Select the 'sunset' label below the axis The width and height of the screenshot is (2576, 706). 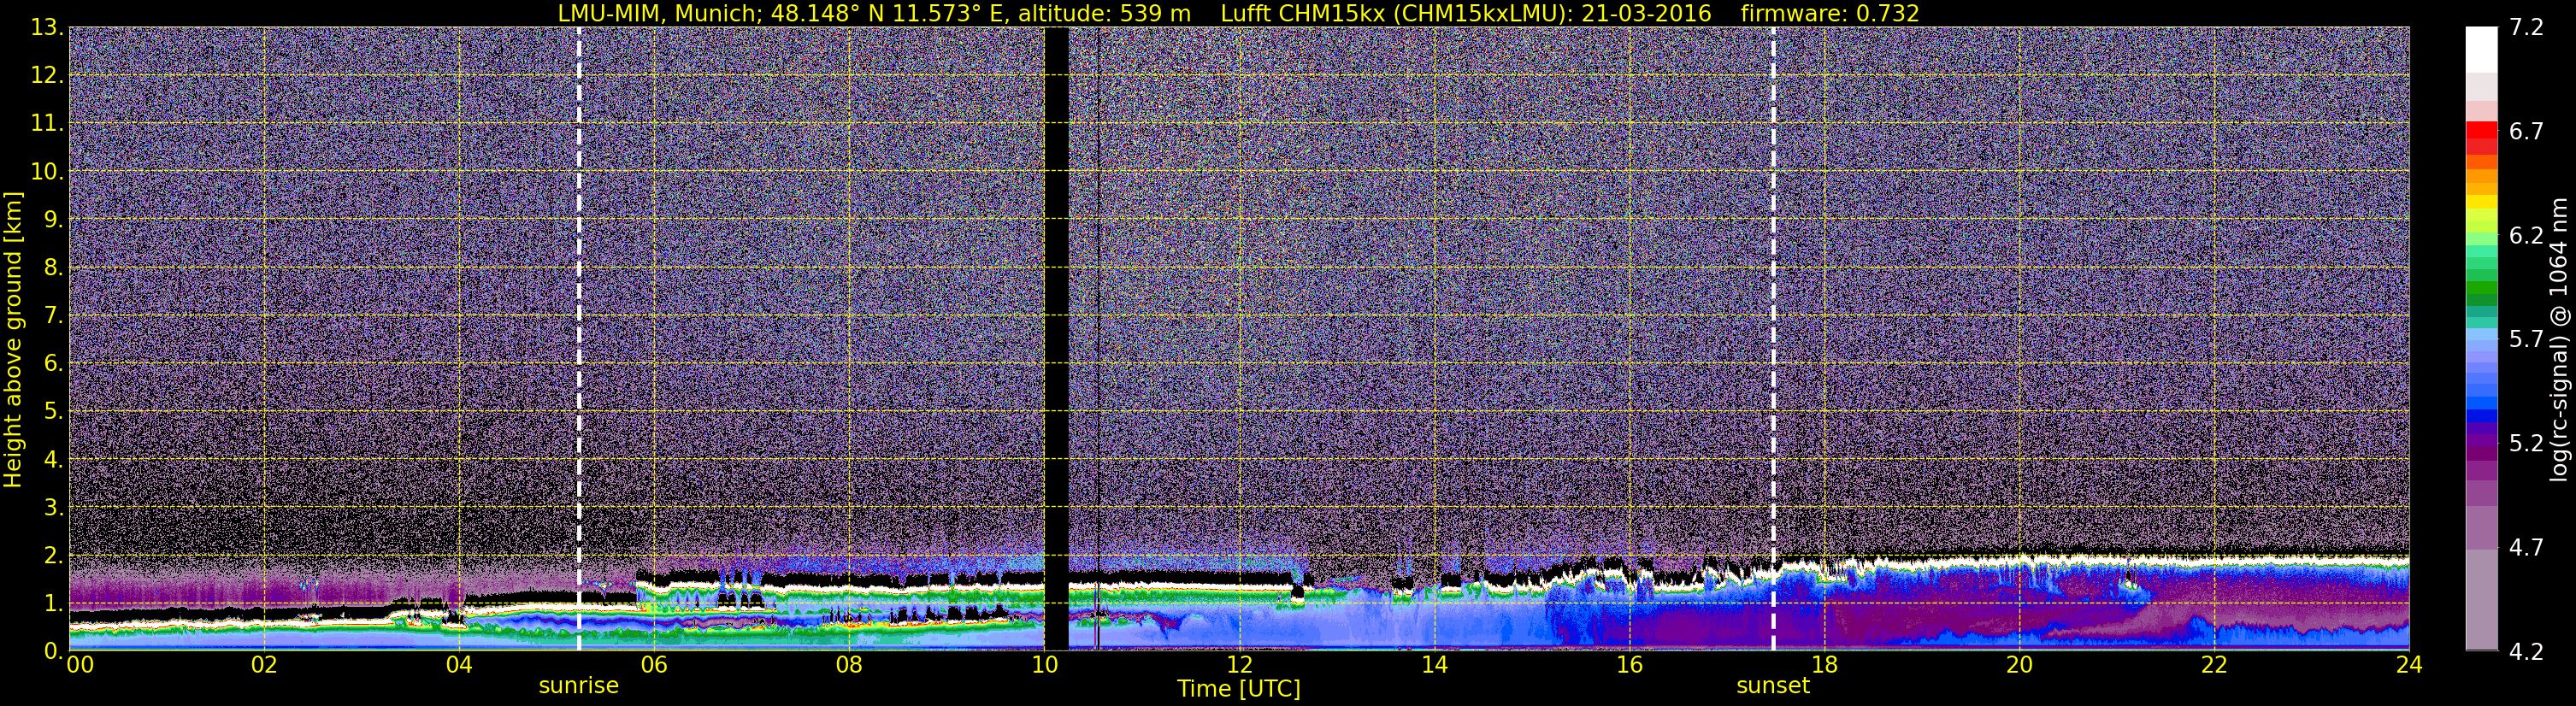[1773, 686]
